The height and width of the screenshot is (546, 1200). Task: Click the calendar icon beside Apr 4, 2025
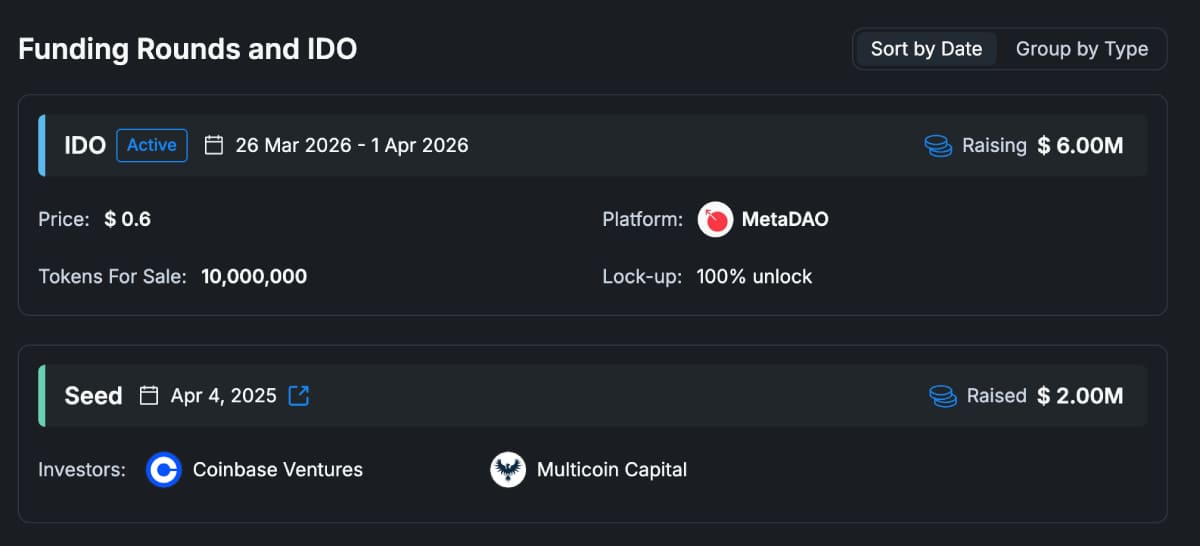pos(149,396)
